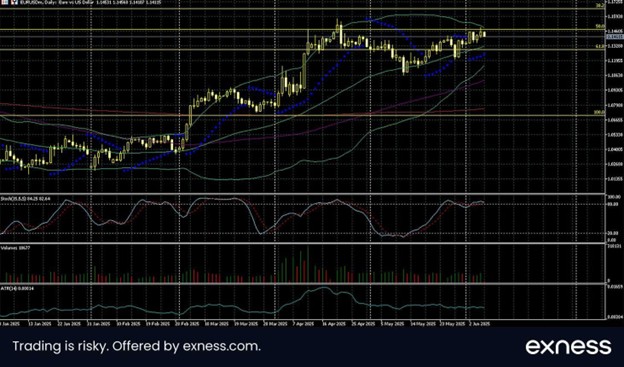Click the 13 Jan 2025 date on the time axis
Viewport: 624px width, 367px height.
click(x=39, y=324)
